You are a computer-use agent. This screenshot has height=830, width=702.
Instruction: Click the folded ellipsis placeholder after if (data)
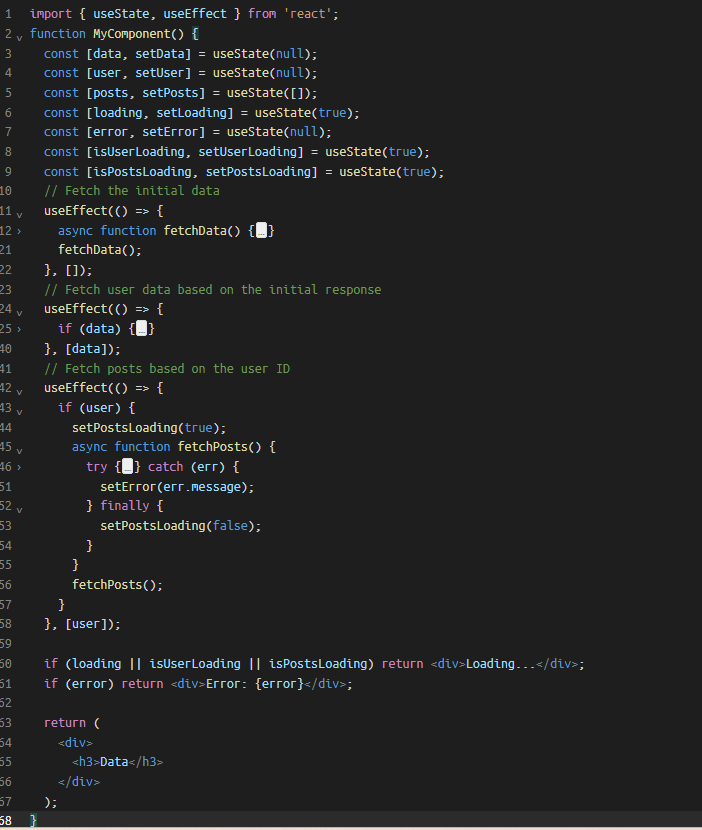[141, 329]
